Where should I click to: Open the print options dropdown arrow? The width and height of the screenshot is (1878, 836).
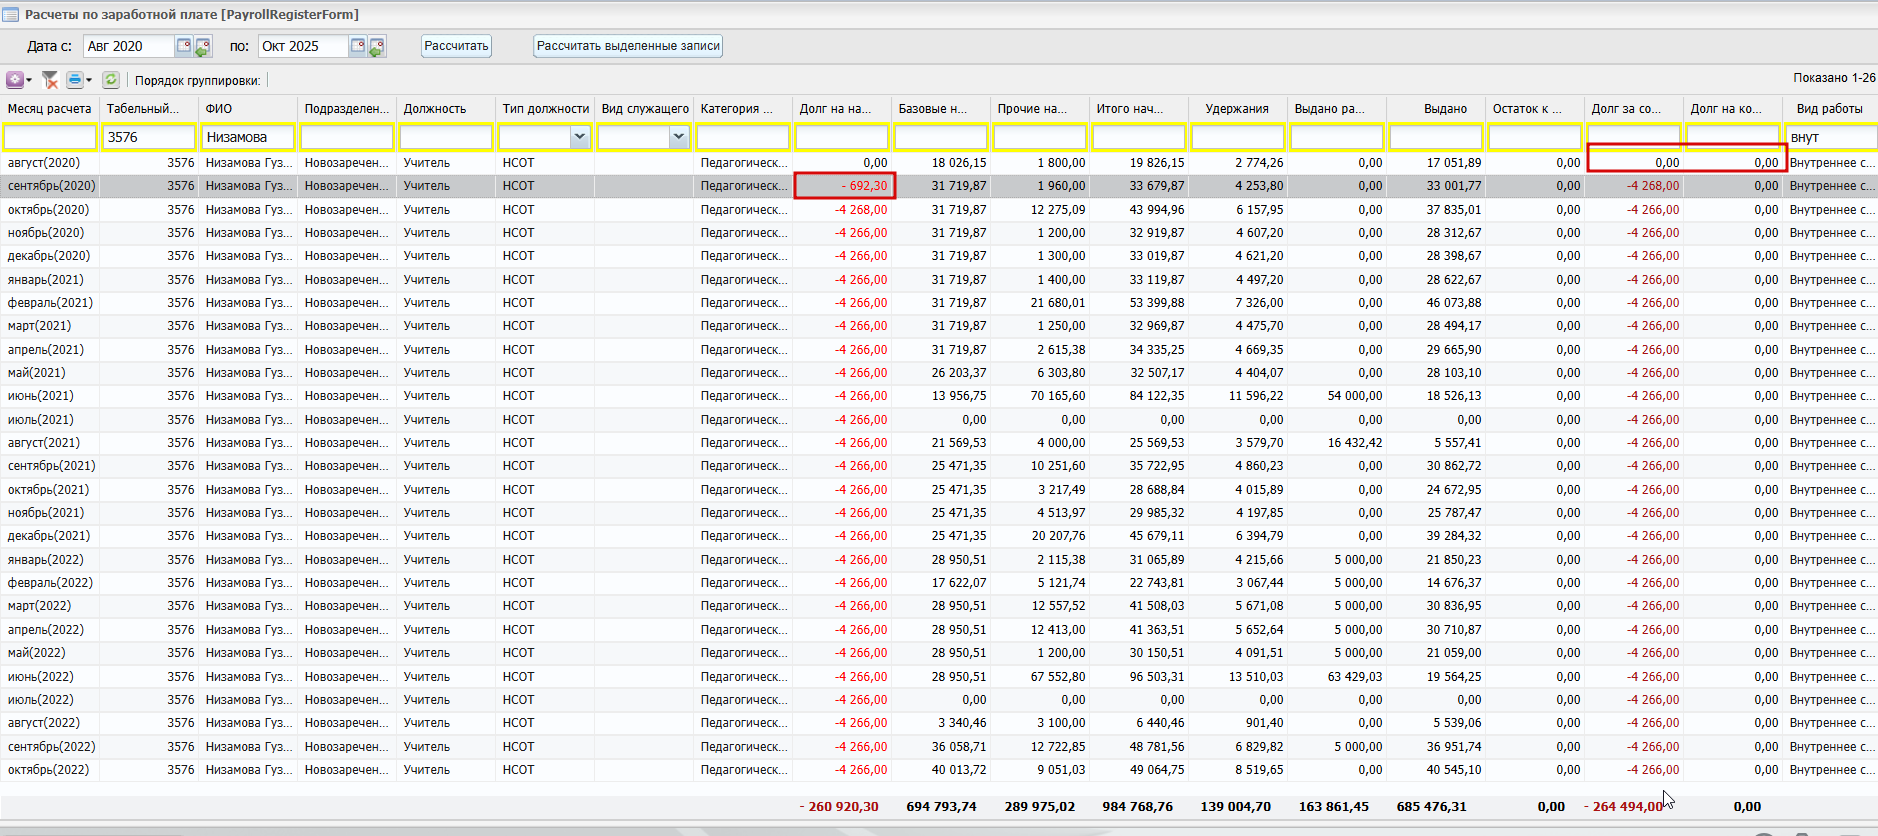click(89, 80)
